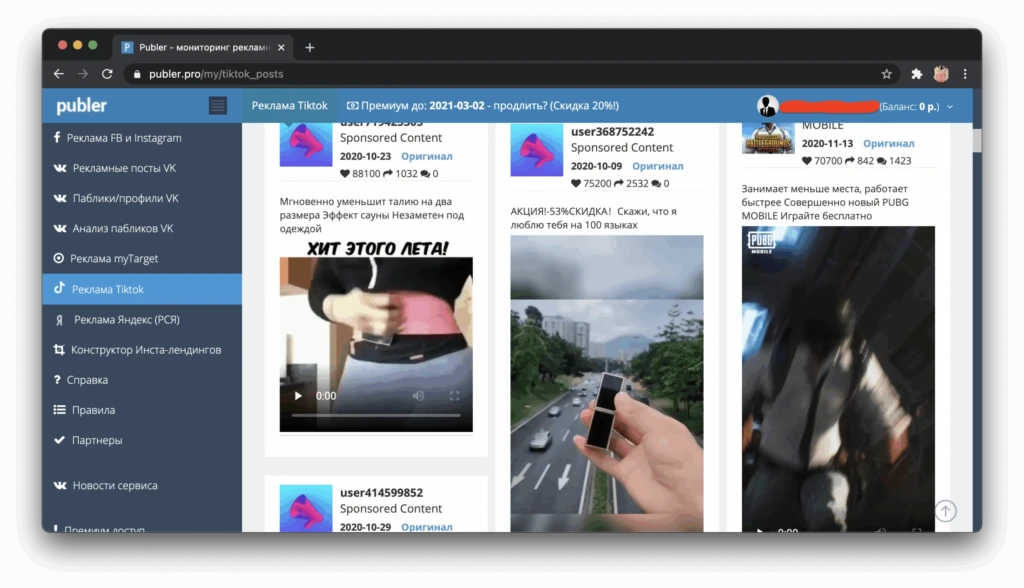Click the TikTok icon in sidebar
Viewport: 1024px width, 588px height.
tap(59, 288)
